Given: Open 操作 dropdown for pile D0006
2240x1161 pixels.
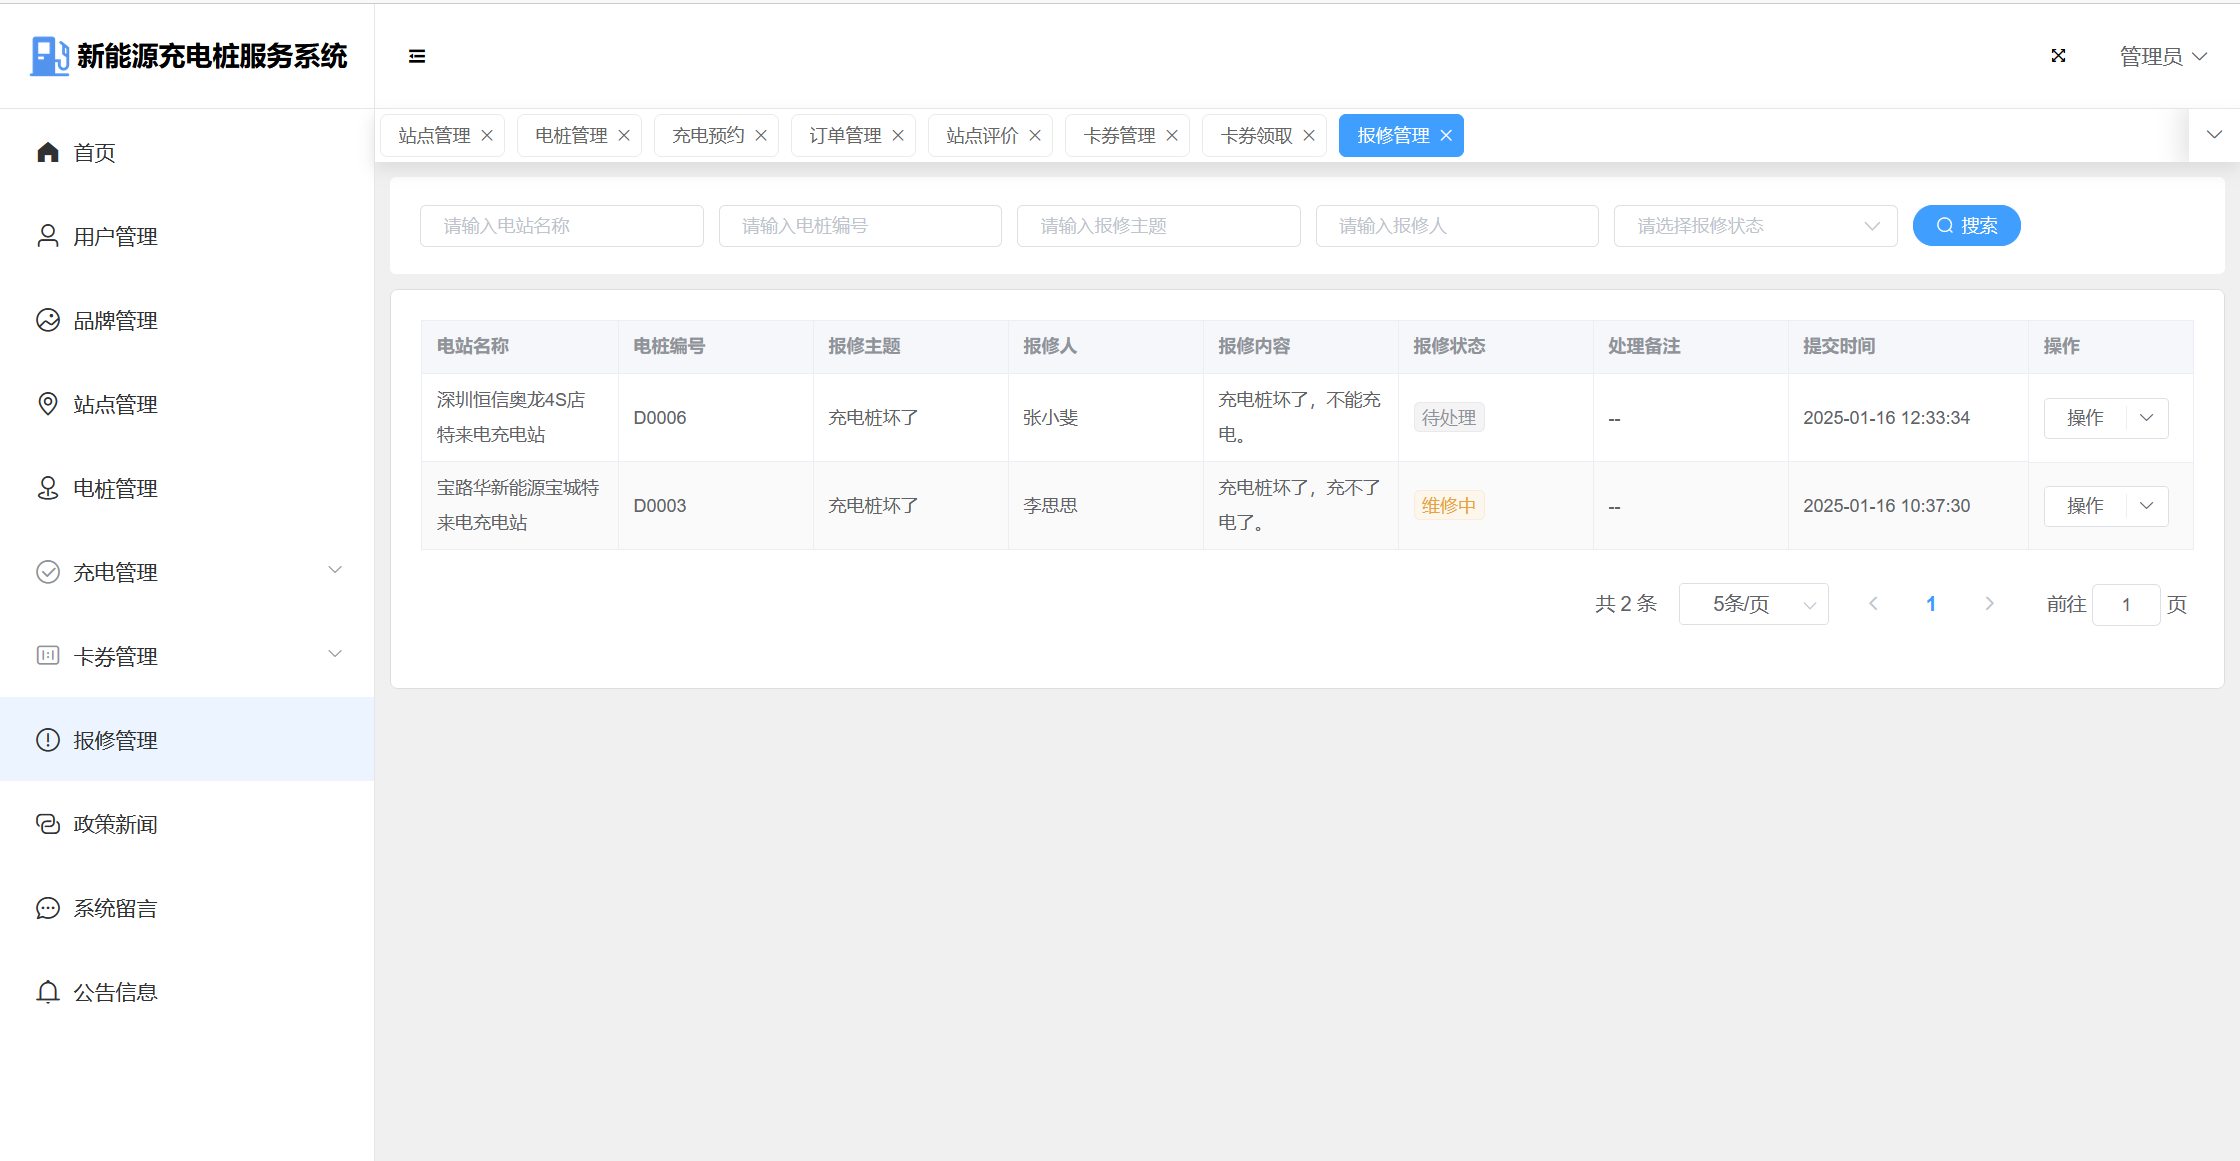Looking at the screenshot, I should (x=2146, y=418).
